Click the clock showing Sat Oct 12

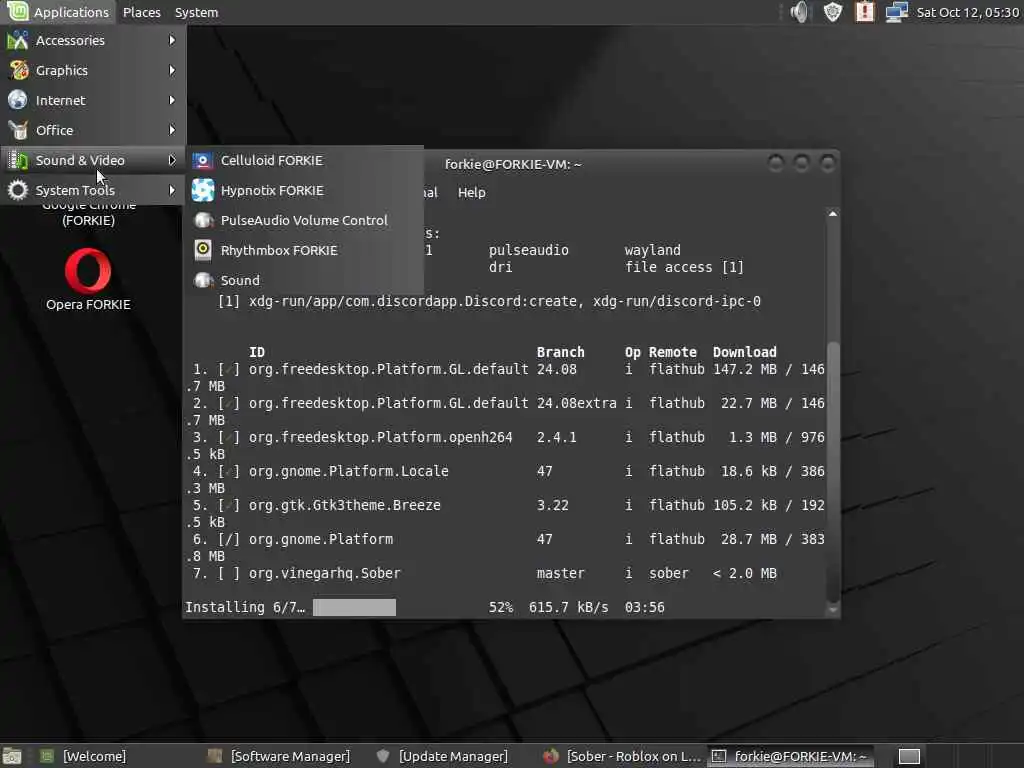point(967,12)
